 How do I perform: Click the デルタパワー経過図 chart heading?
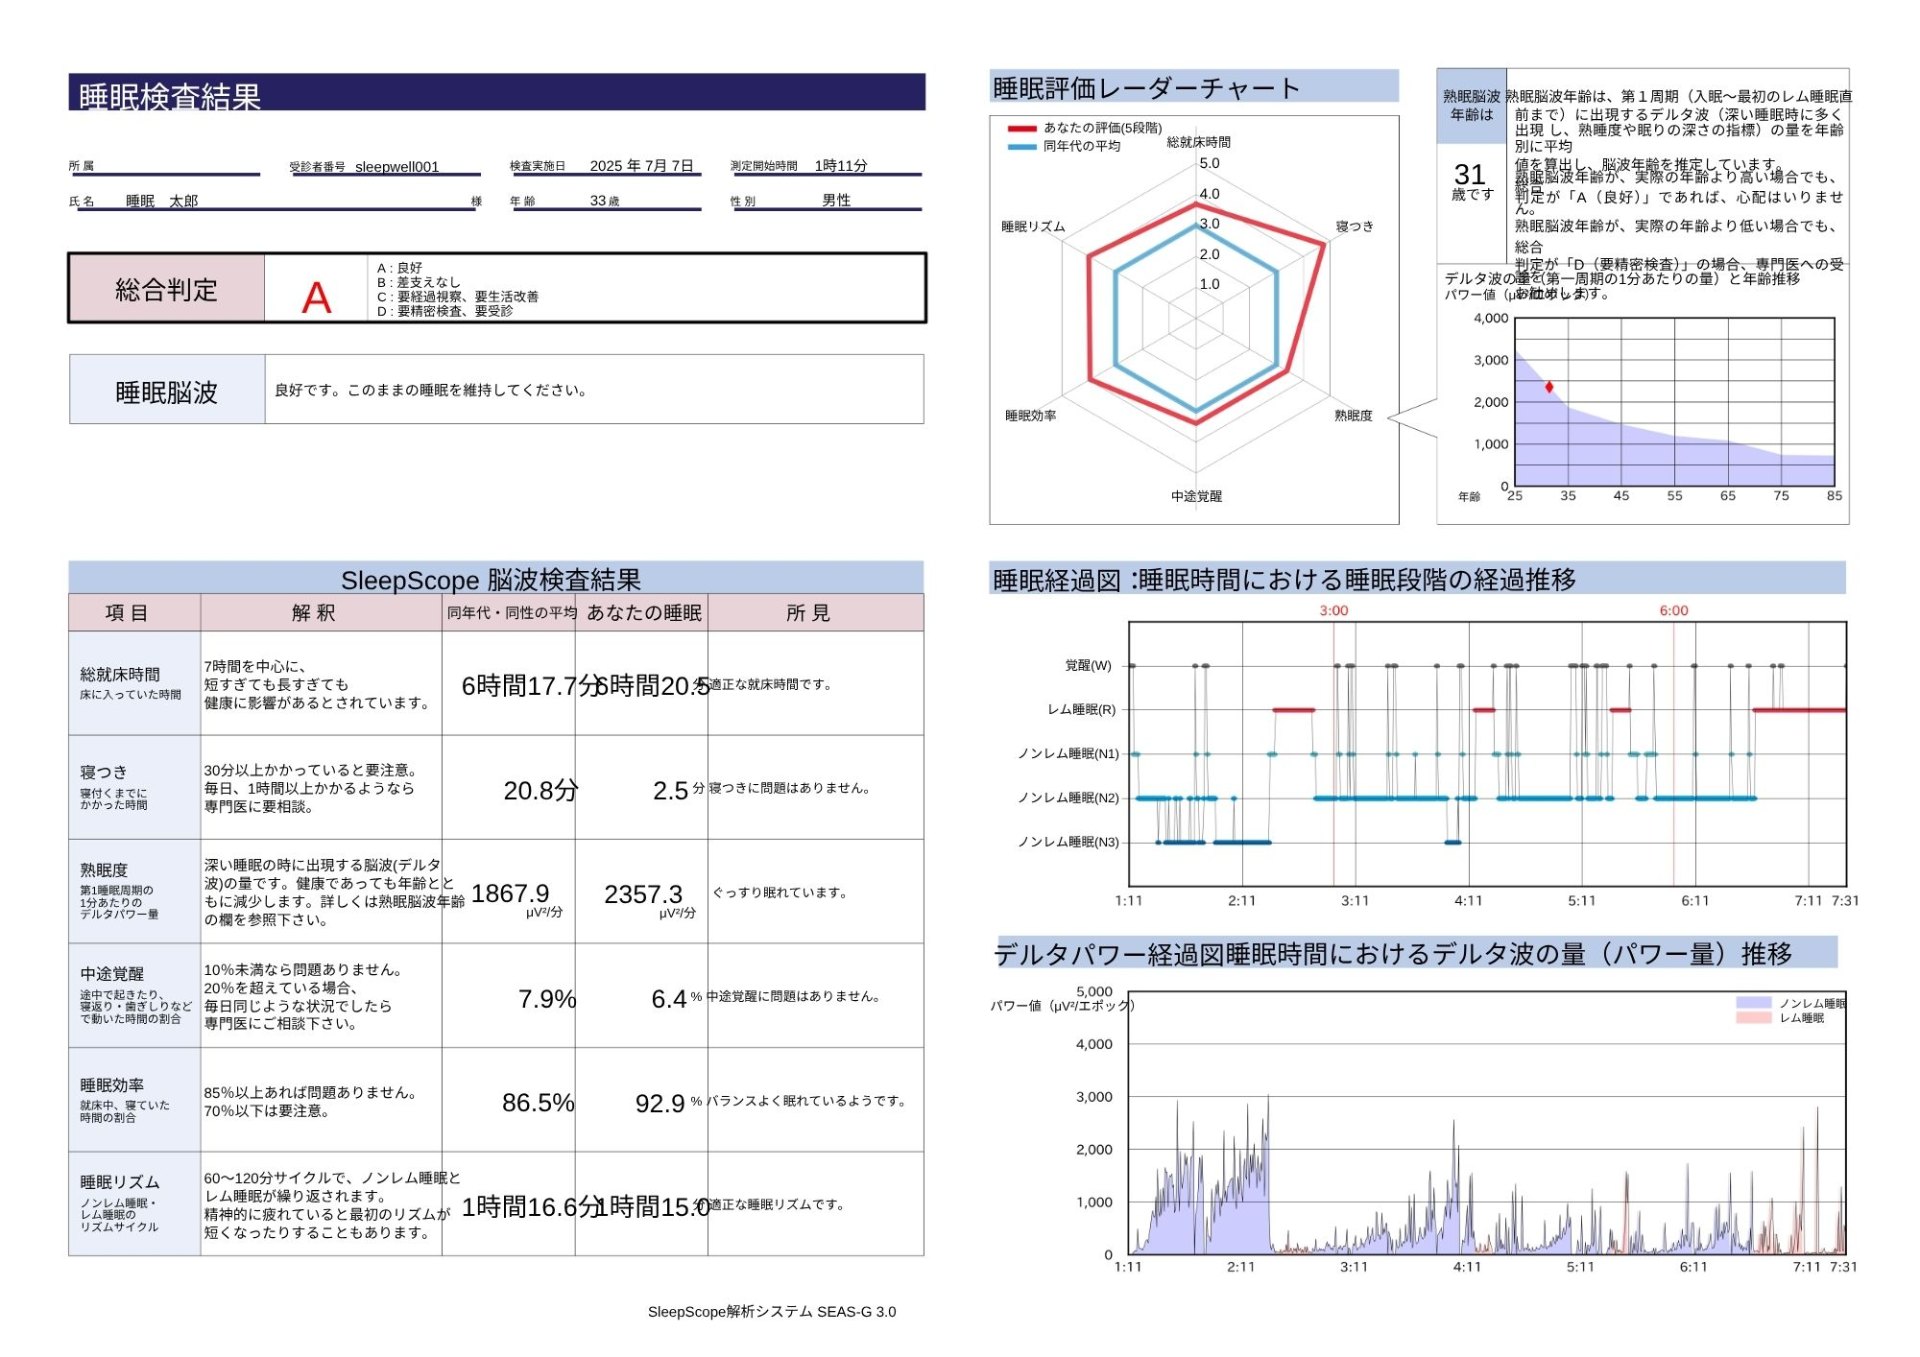click(1415, 953)
